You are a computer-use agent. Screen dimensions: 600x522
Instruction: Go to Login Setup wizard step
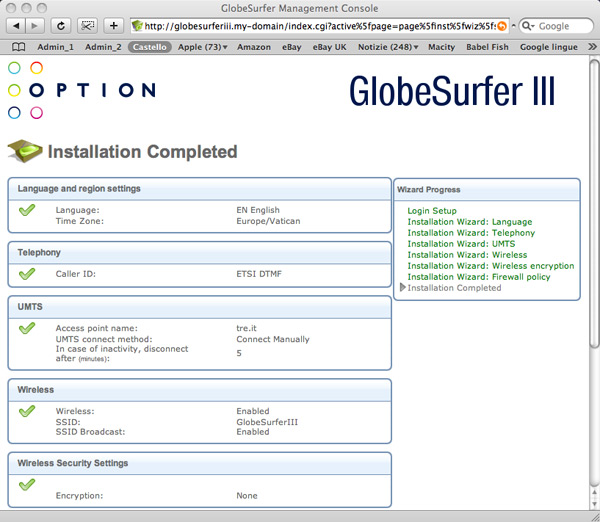[432, 211]
